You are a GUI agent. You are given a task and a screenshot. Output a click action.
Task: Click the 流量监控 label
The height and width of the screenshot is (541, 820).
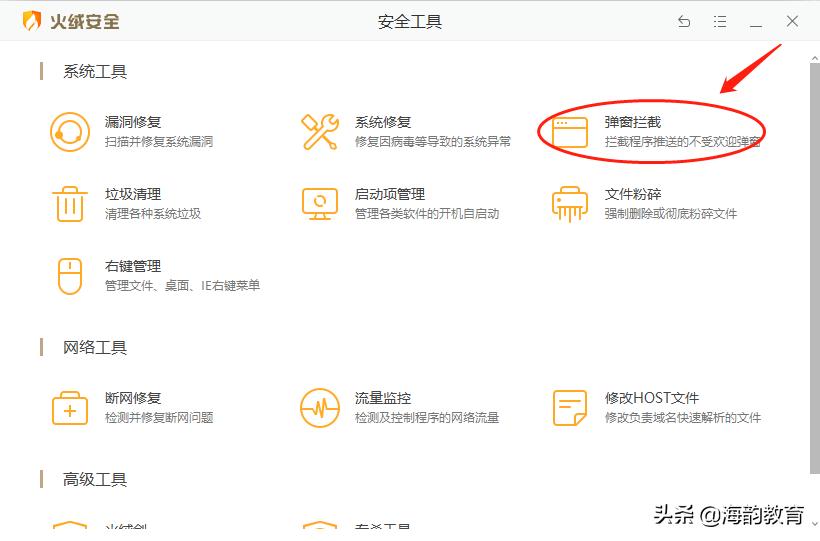point(383,398)
